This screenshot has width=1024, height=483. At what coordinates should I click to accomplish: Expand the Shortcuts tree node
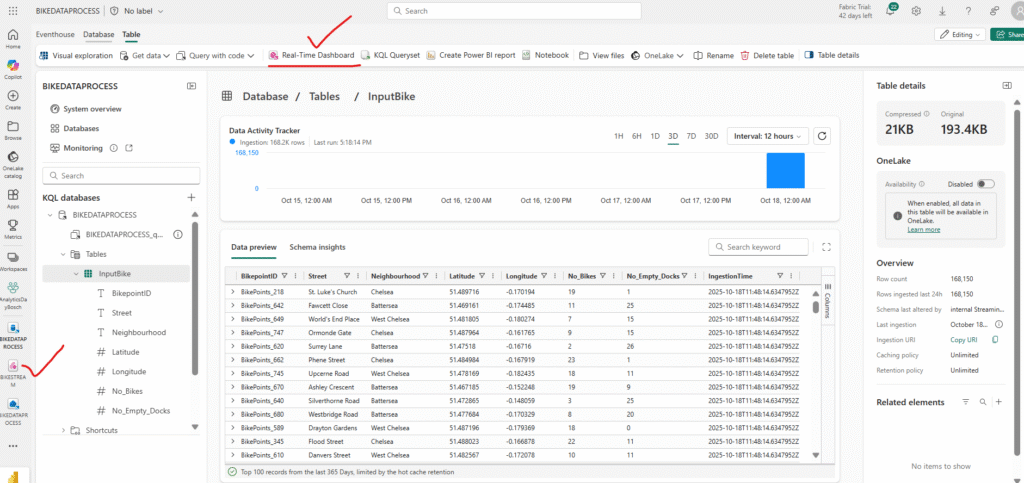(64, 430)
